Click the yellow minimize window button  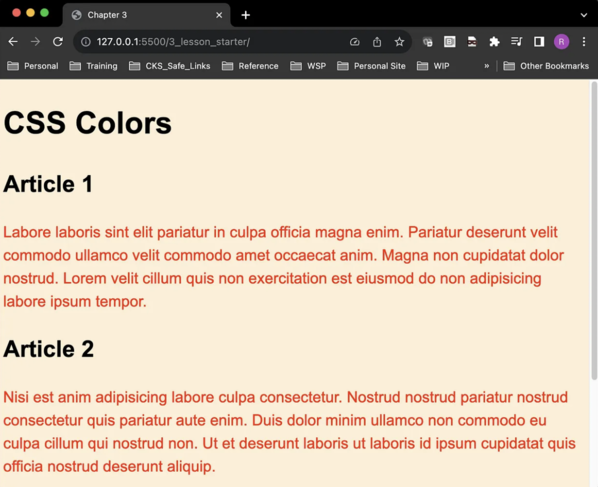pyautogui.click(x=31, y=13)
